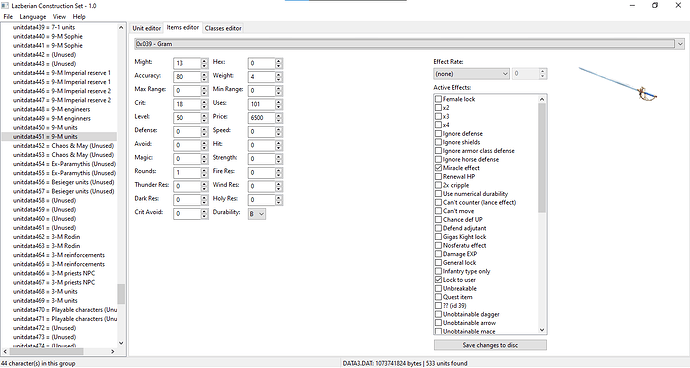Switch to the Unit editor tab
This screenshot has width=690, height=368.
coord(147,28)
